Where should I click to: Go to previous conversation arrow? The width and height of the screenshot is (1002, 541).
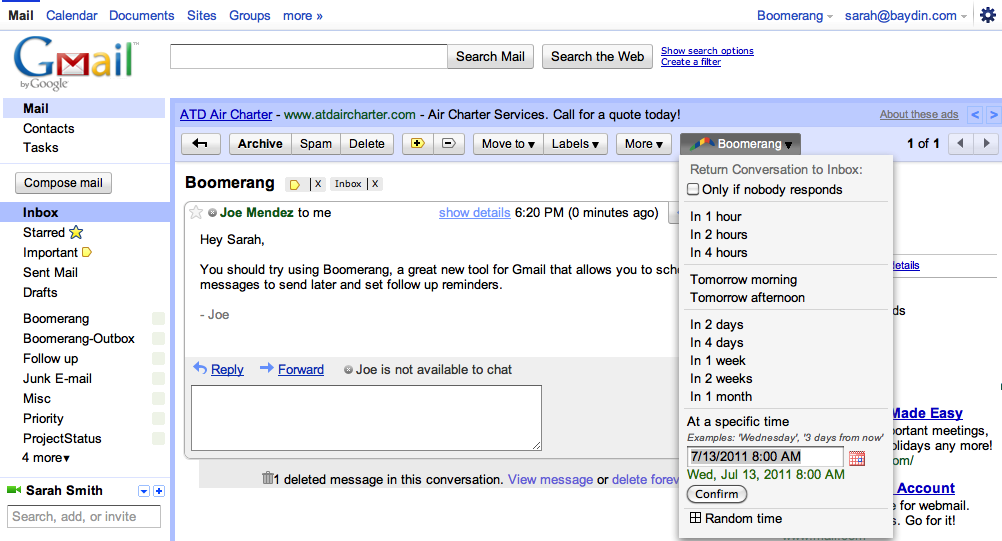[x=960, y=144]
